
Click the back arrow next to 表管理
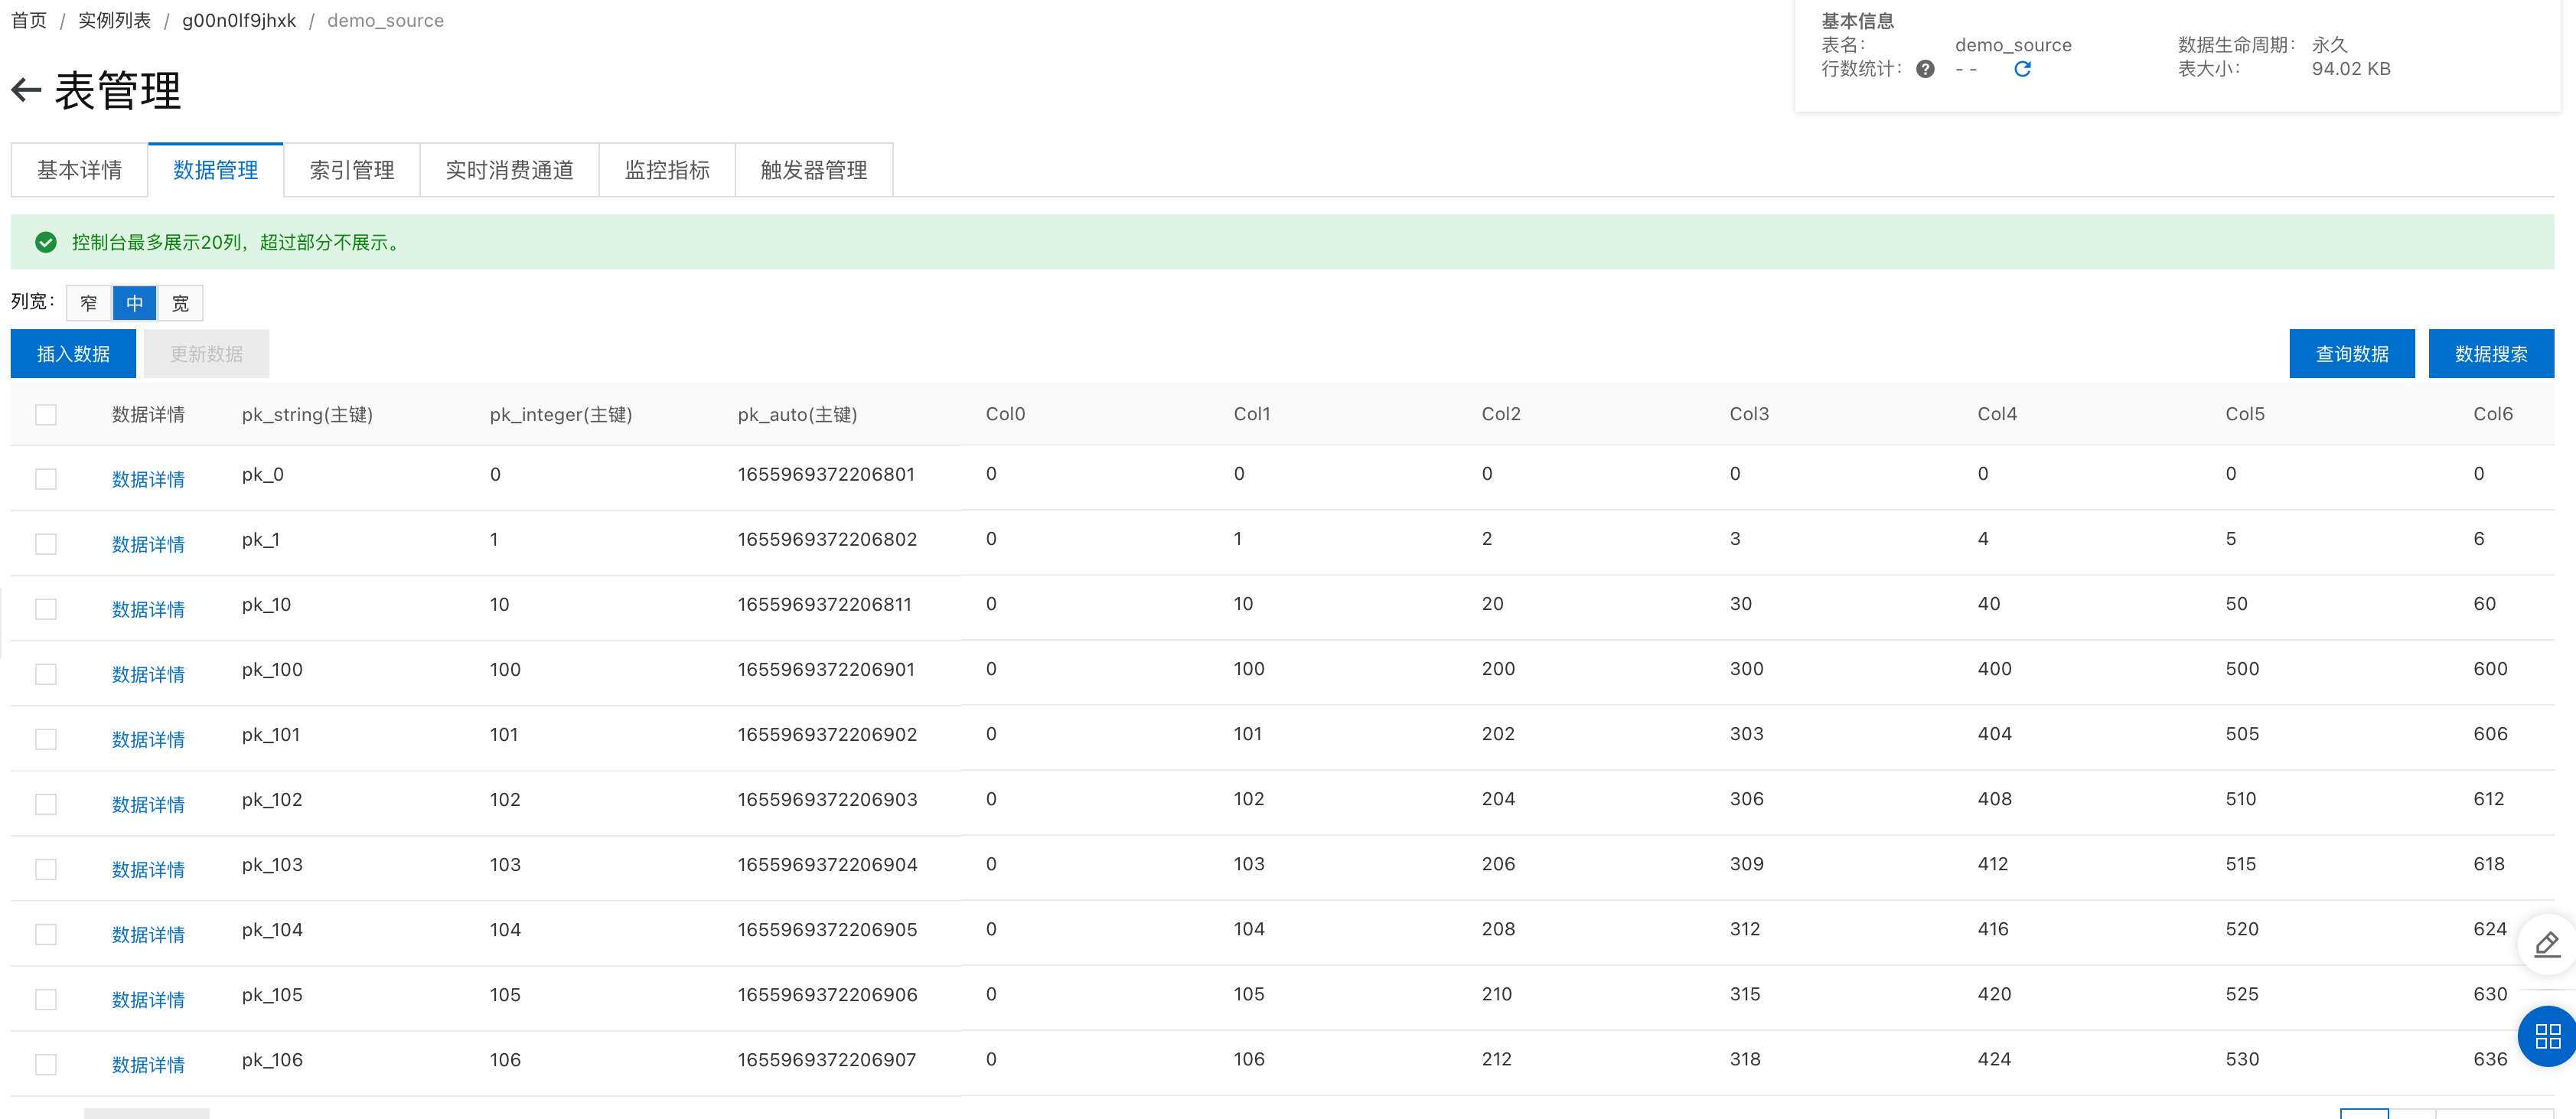click(x=26, y=91)
